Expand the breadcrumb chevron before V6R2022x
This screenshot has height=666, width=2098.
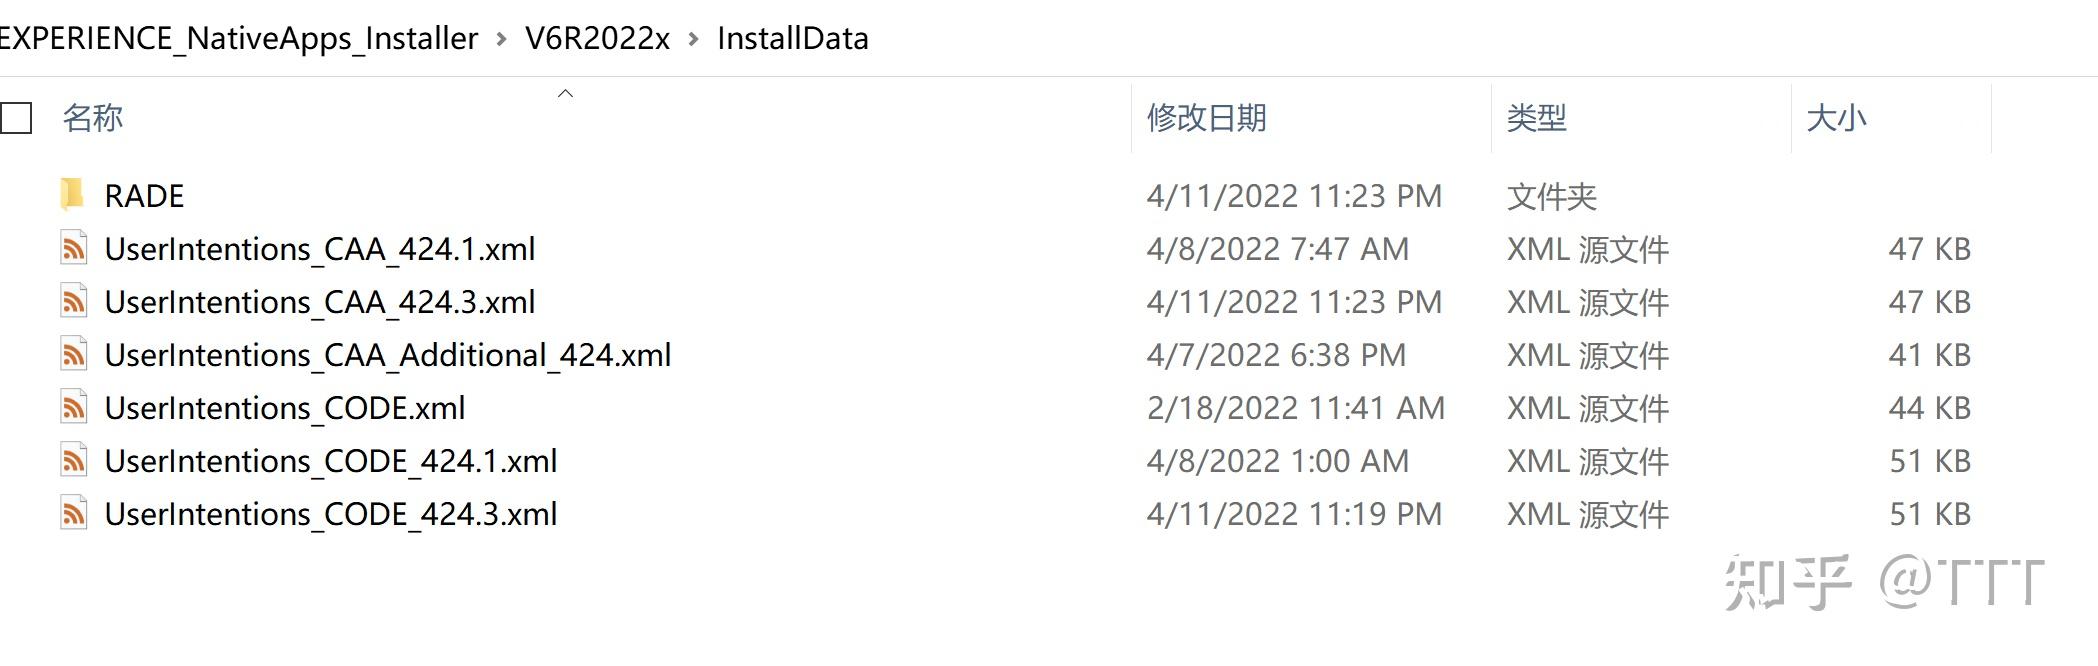pyautogui.click(x=502, y=39)
